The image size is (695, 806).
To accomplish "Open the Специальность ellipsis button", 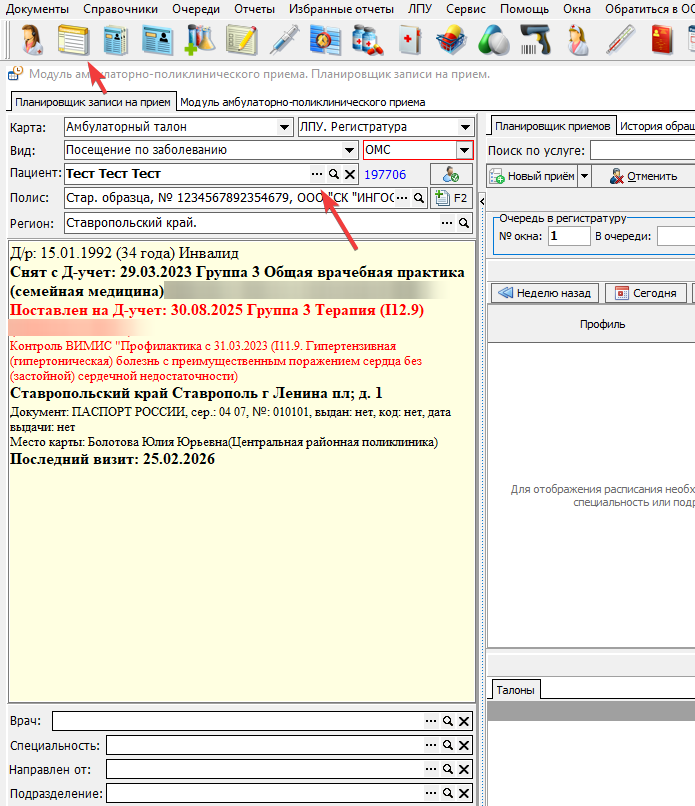I will [431, 745].
